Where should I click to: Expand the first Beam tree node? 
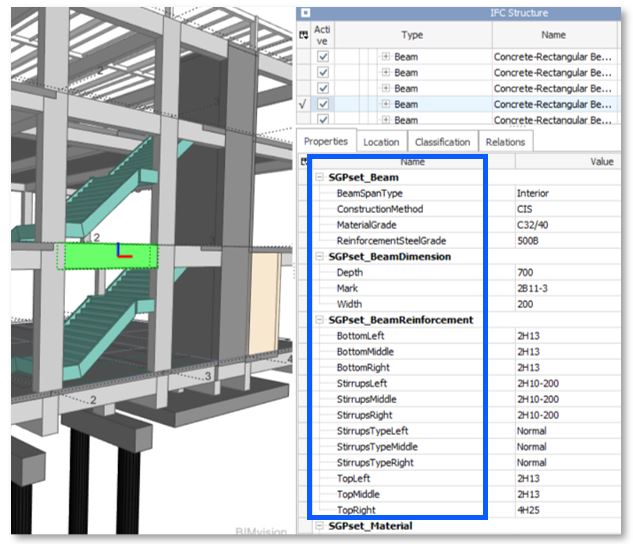385,57
